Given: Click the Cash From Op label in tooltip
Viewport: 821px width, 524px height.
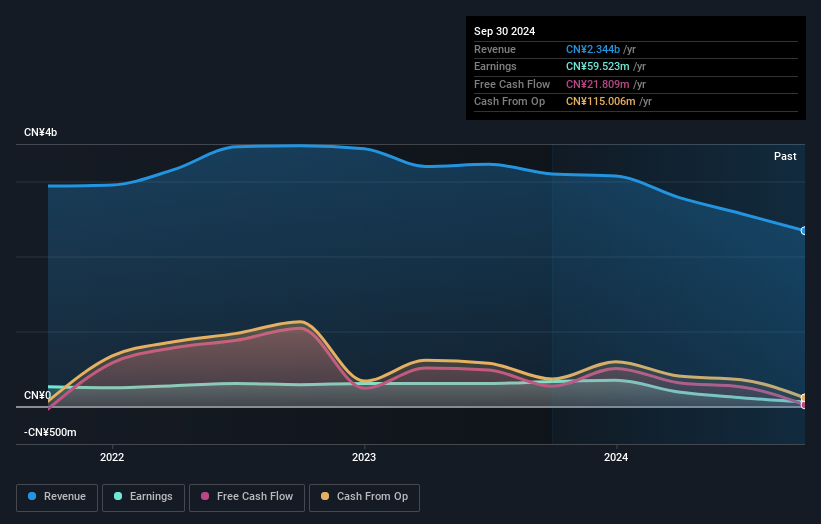Looking at the screenshot, I should [x=509, y=102].
